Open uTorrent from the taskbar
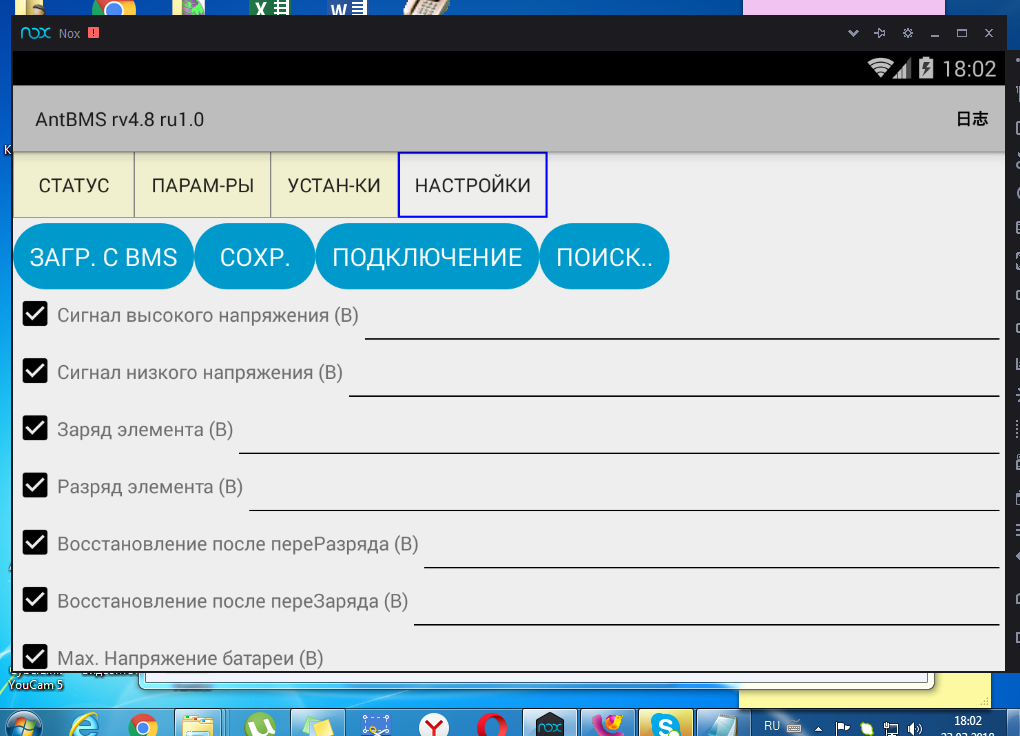This screenshot has height=736, width=1020. pyautogui.click(x=263, y=724)
